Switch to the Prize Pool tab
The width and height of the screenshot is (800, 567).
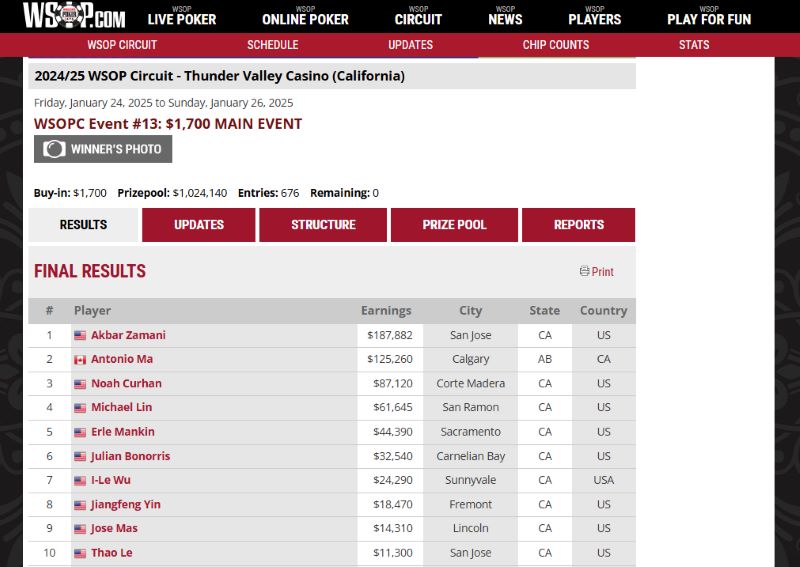pos(454,225)
